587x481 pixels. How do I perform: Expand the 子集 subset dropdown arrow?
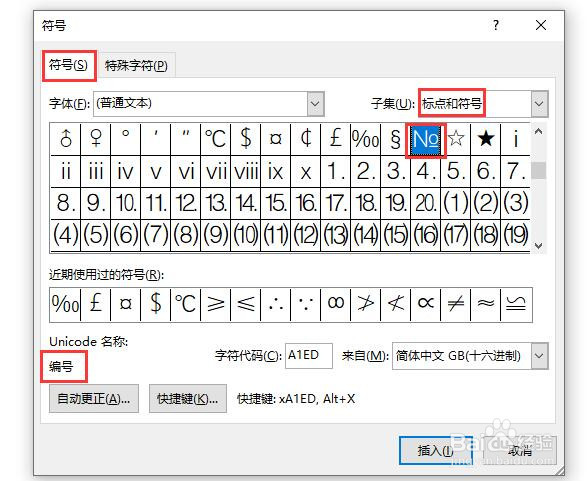pyautogui.click(x=539, y=104)
